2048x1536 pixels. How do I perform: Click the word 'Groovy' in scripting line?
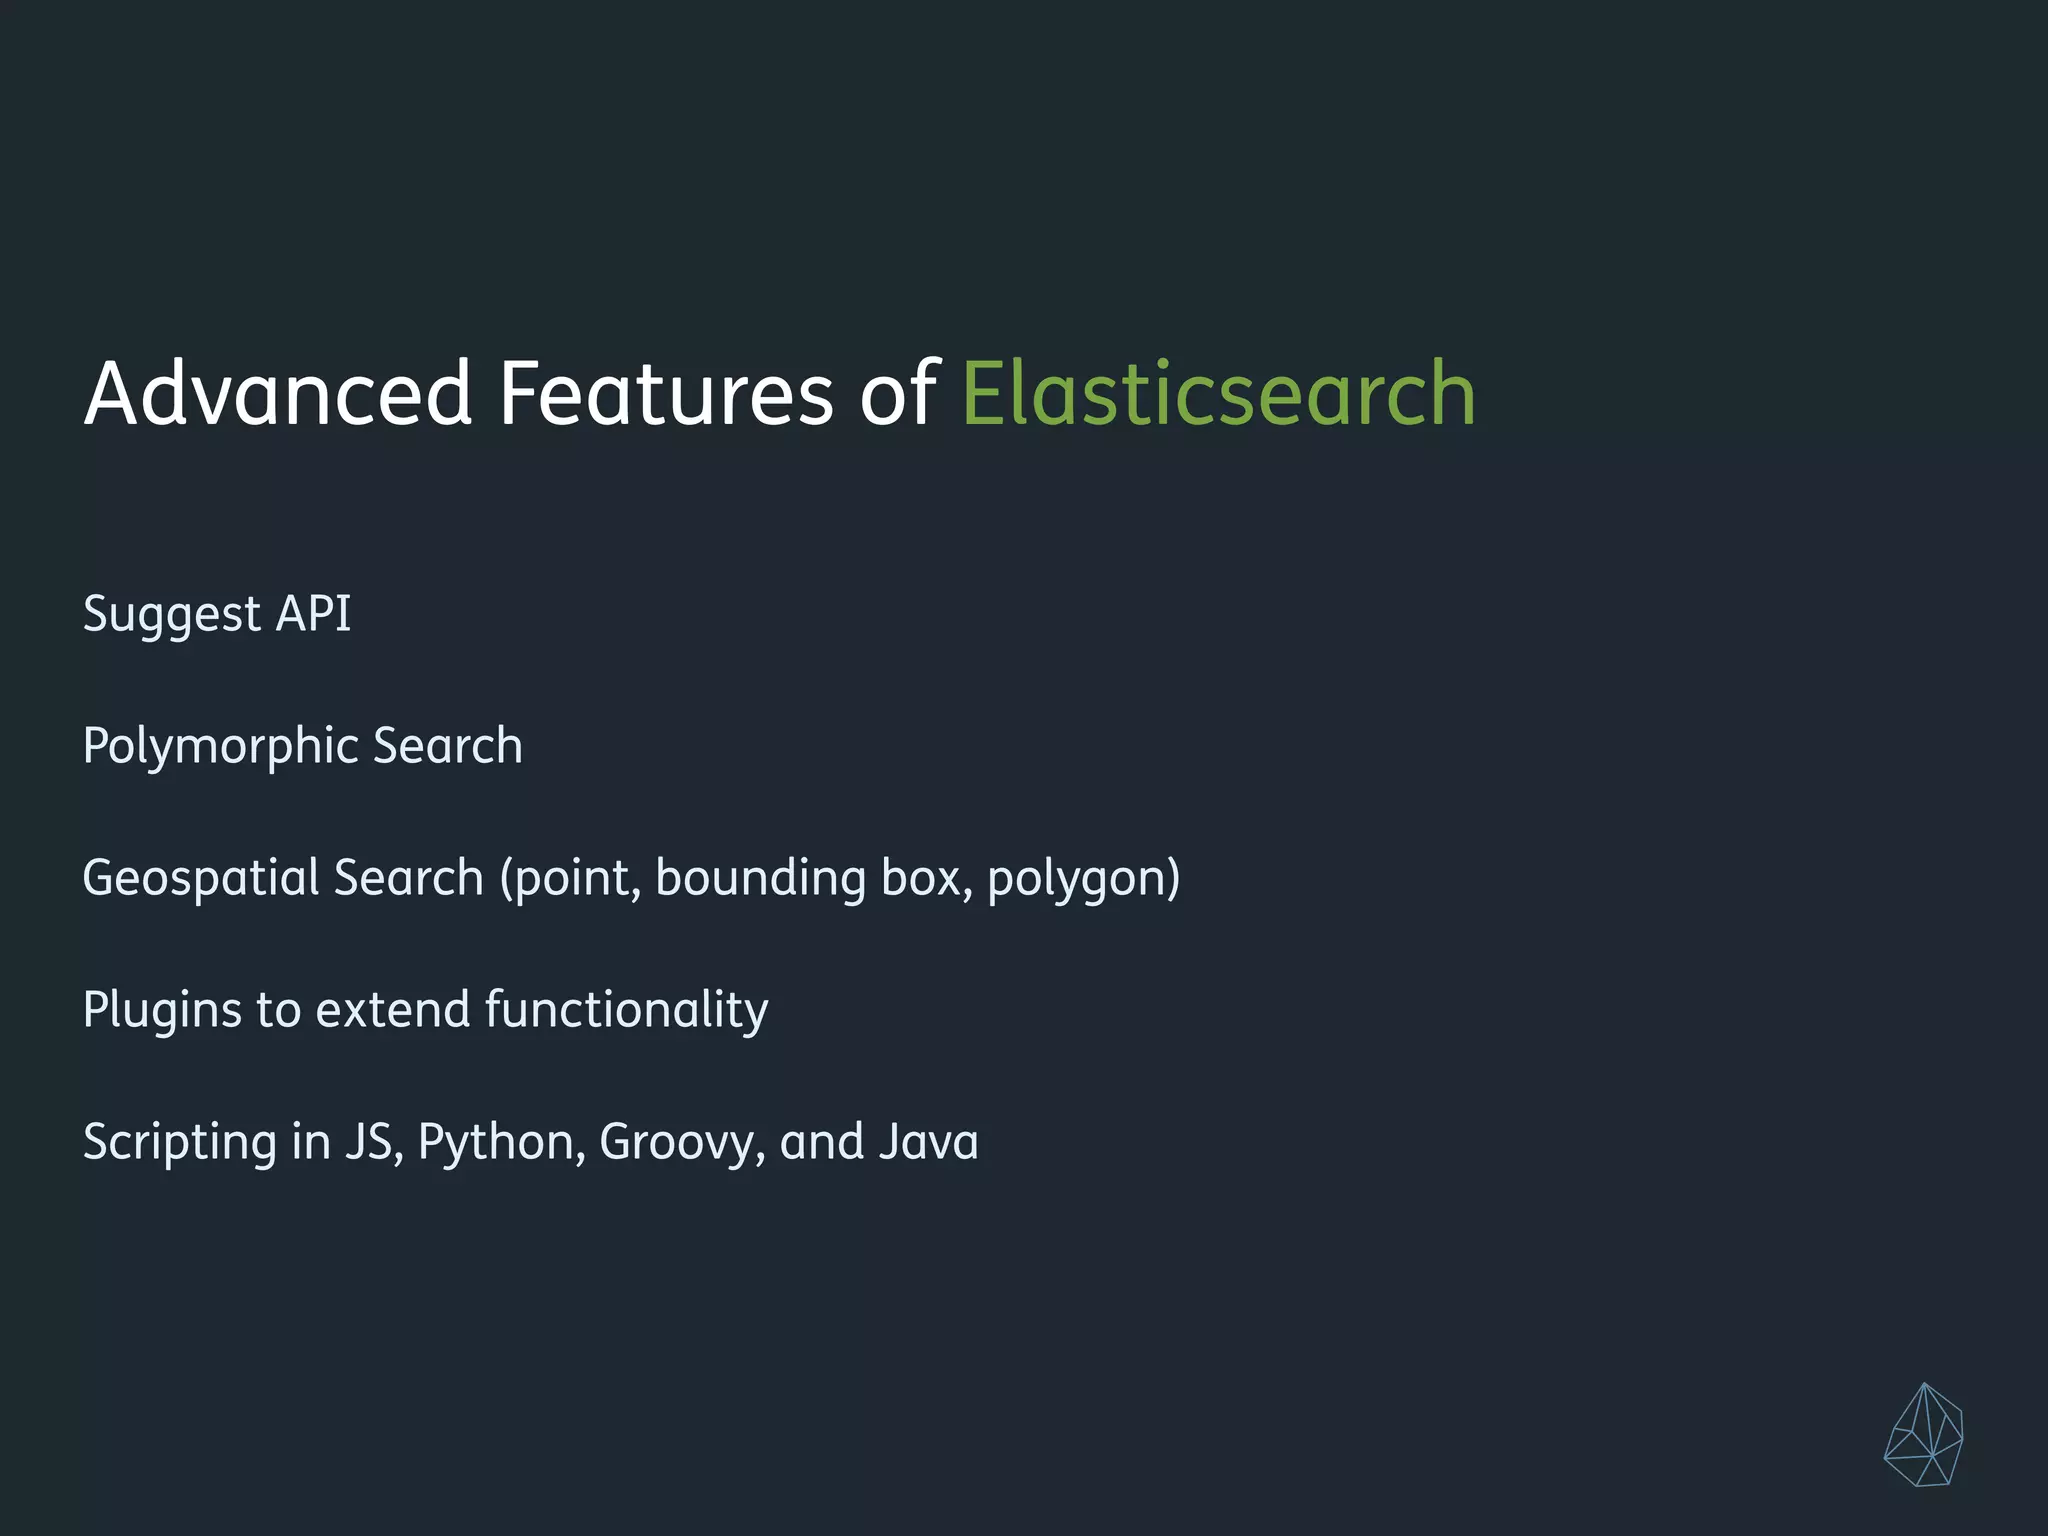(675, 1142)
